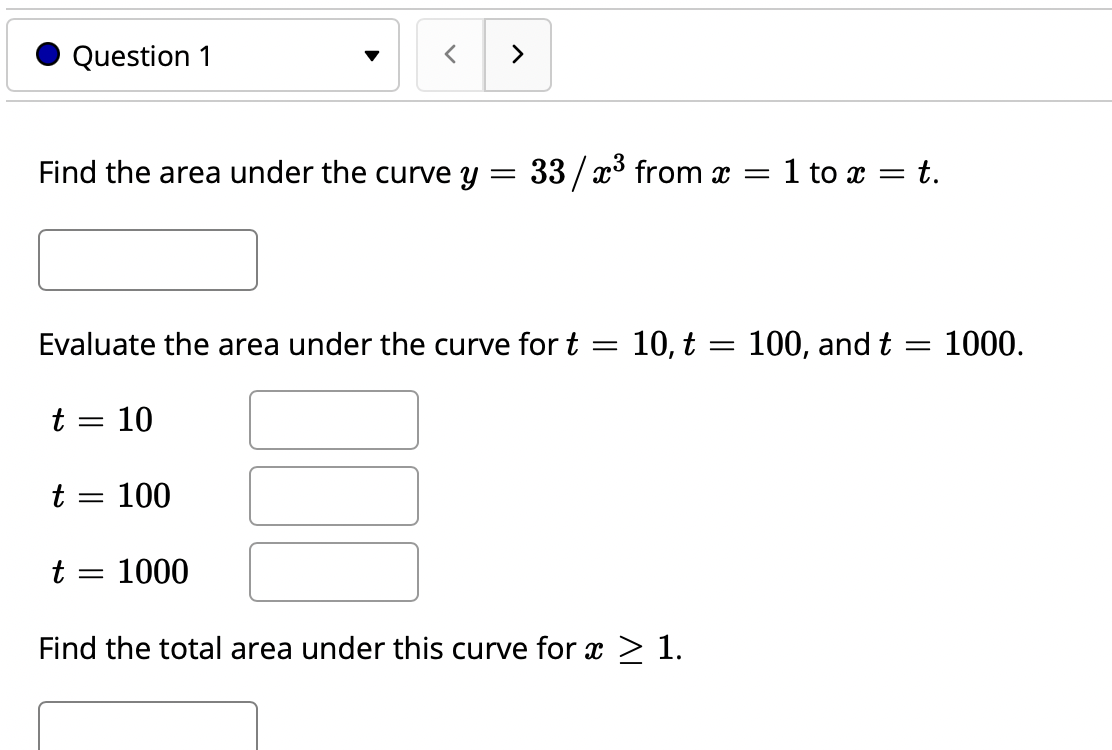
Task: Click the left chevron navigation icon
Action: (x=450, y=55)
